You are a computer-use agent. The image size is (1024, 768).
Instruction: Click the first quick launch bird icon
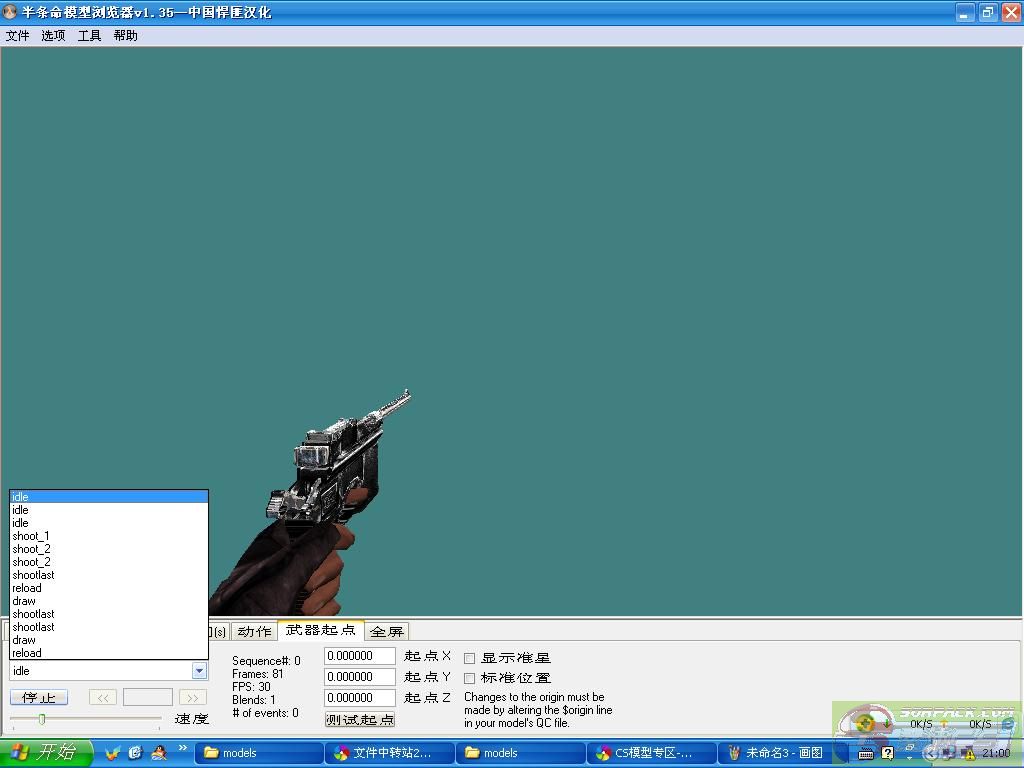point(112,753)
